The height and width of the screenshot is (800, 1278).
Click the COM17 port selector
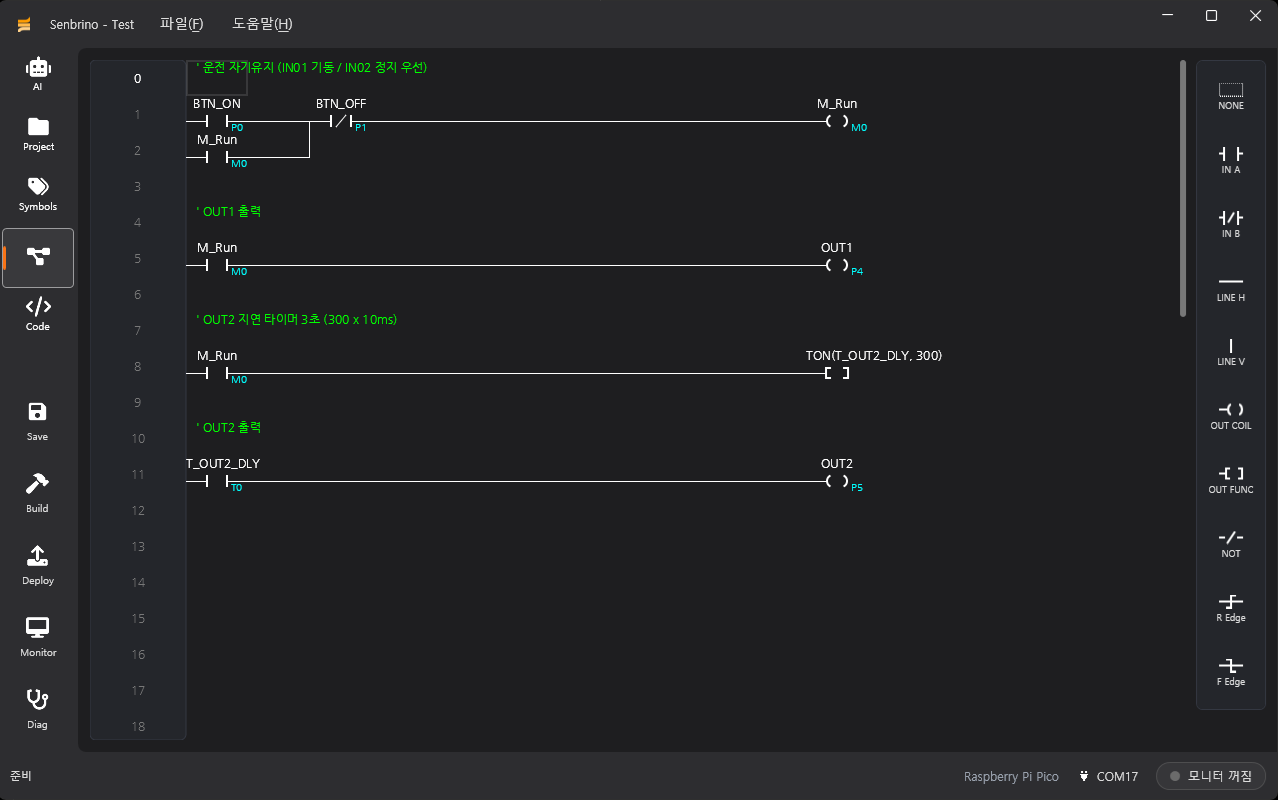point(1108,777)
